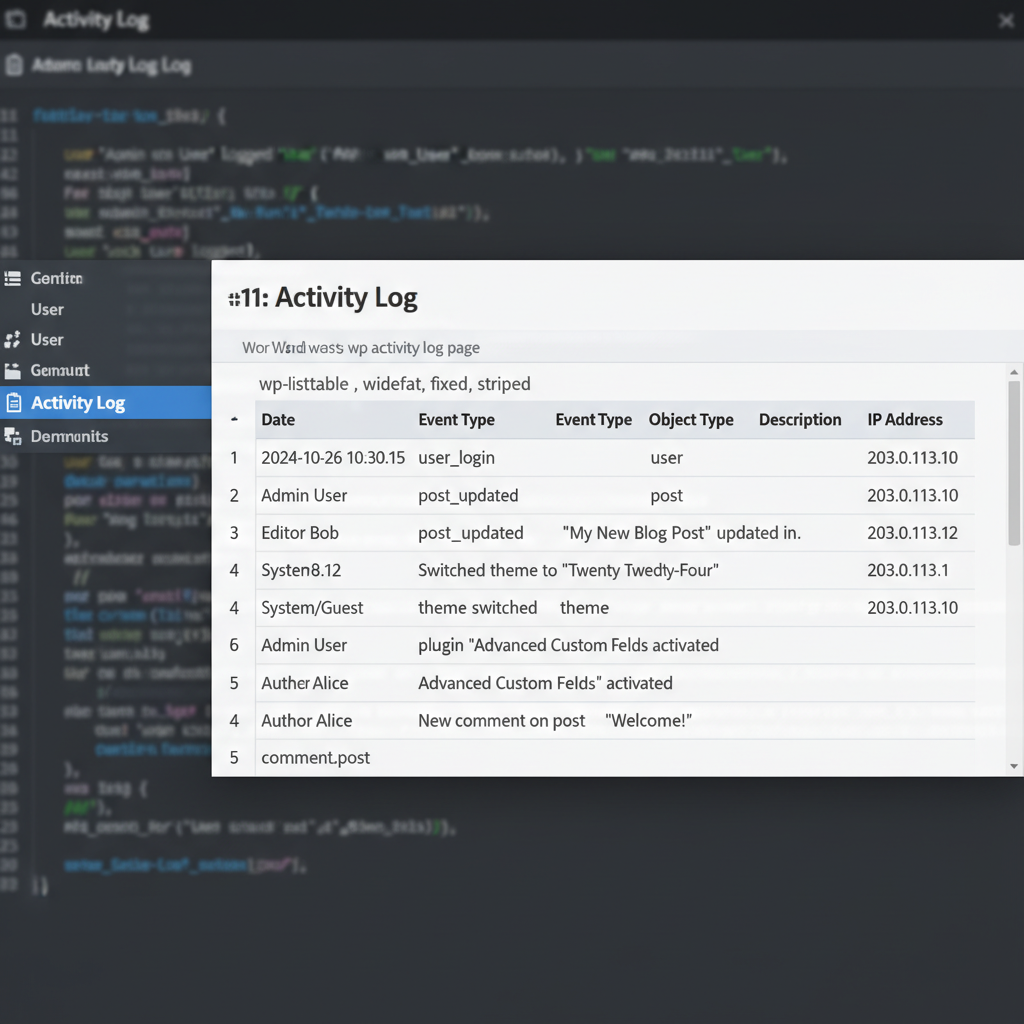This screenshot has height=1024, width=1024.
Task: Select the Components icon at sidebar bottom
Action: (x=14, y=436)
